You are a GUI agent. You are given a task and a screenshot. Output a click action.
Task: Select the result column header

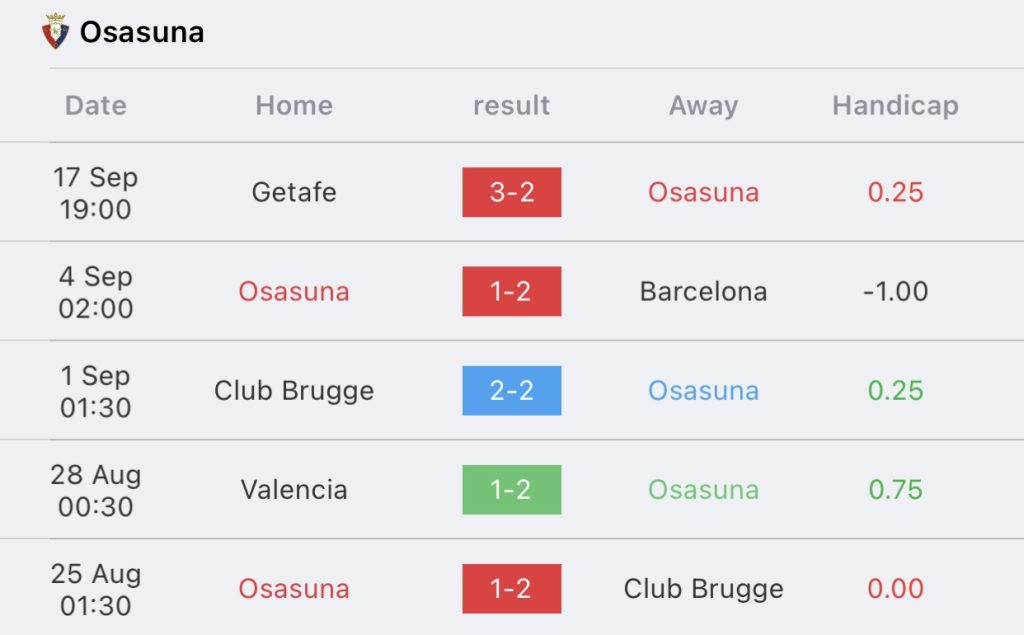(x=511, y=105)
